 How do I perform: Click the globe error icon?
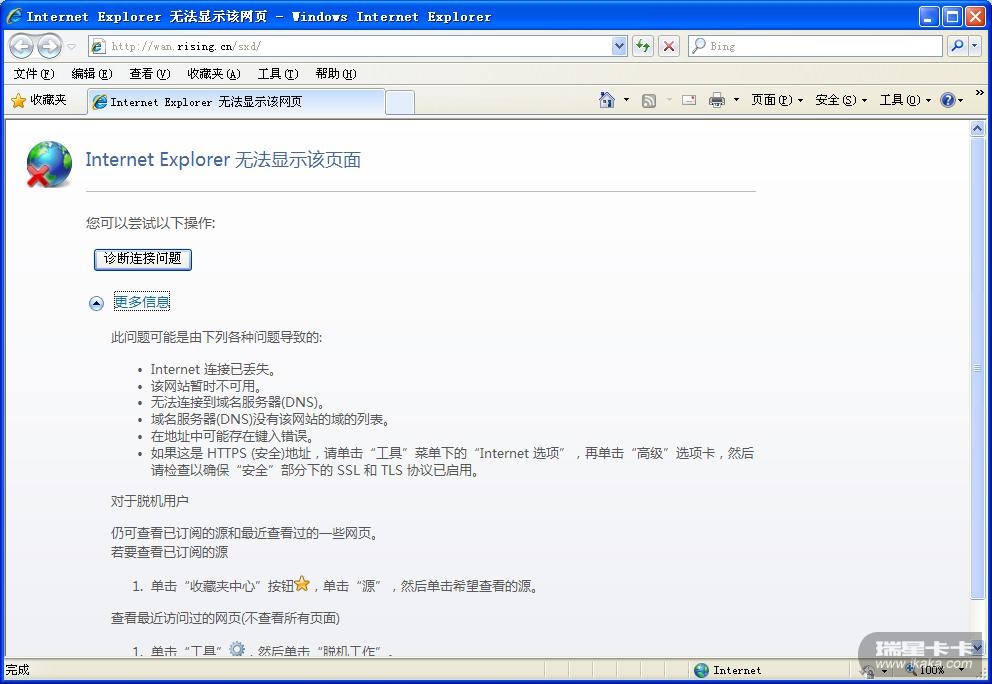coord(49,165)
